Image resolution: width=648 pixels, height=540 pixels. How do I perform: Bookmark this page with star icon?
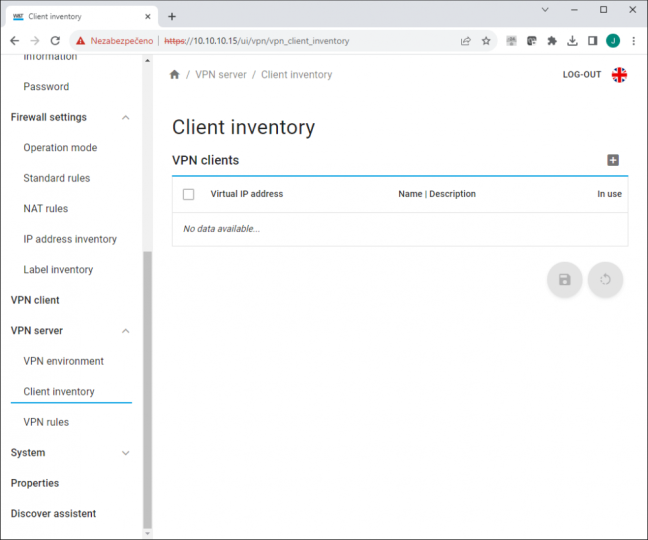[x=486, y=40]
